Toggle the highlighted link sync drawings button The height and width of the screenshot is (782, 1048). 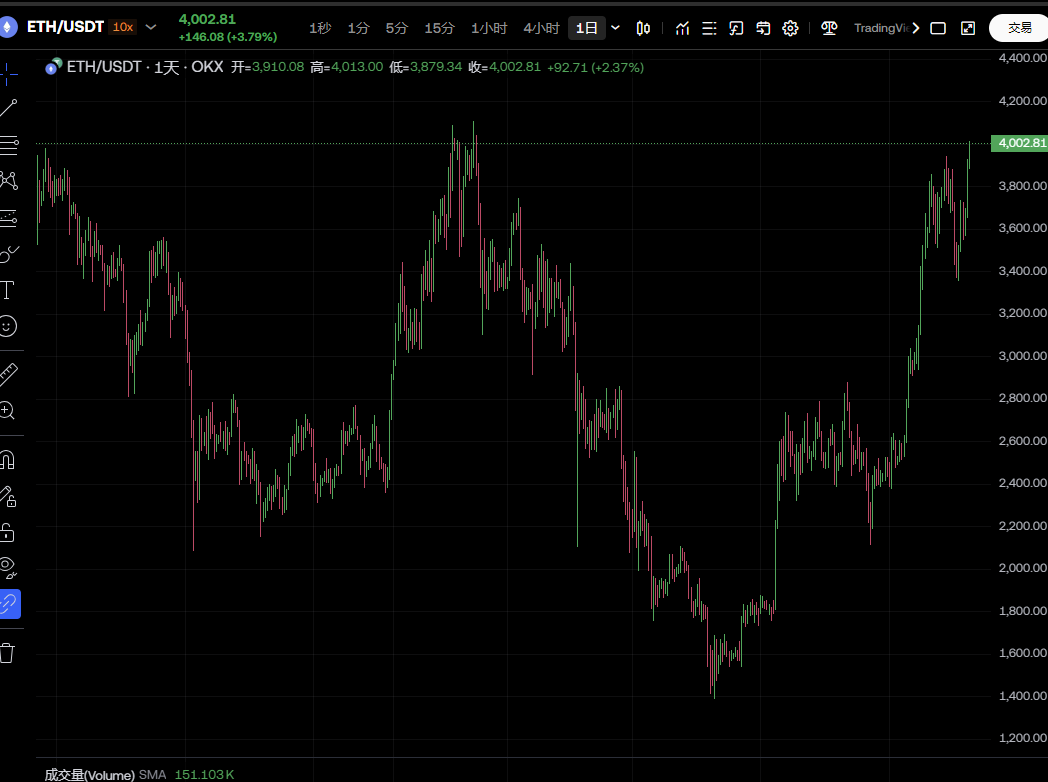tap(9, 604)
